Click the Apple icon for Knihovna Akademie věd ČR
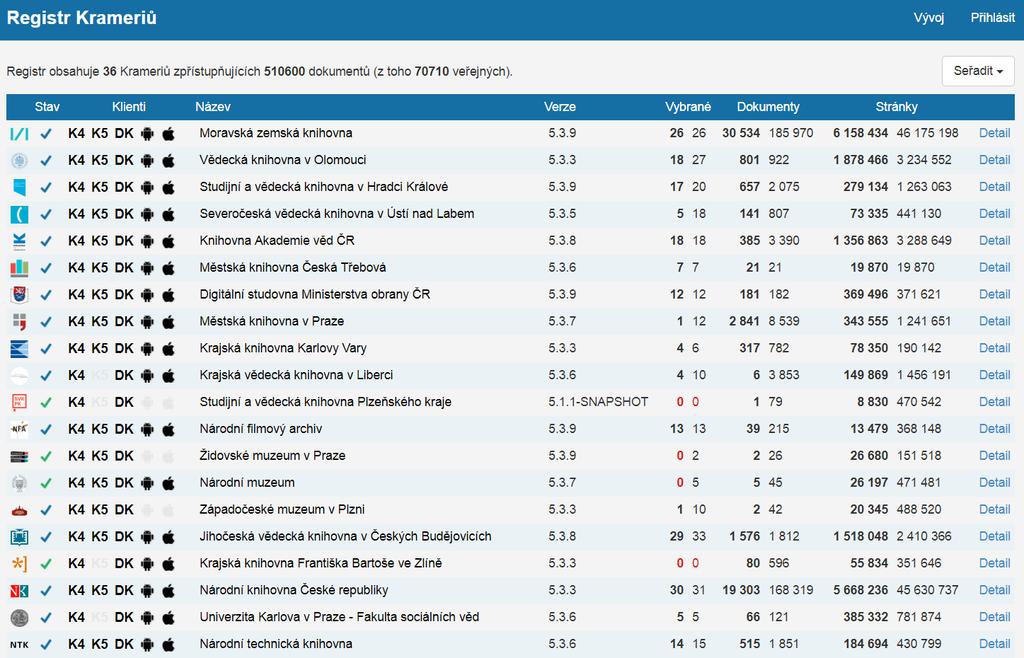 tap(168, 241)
